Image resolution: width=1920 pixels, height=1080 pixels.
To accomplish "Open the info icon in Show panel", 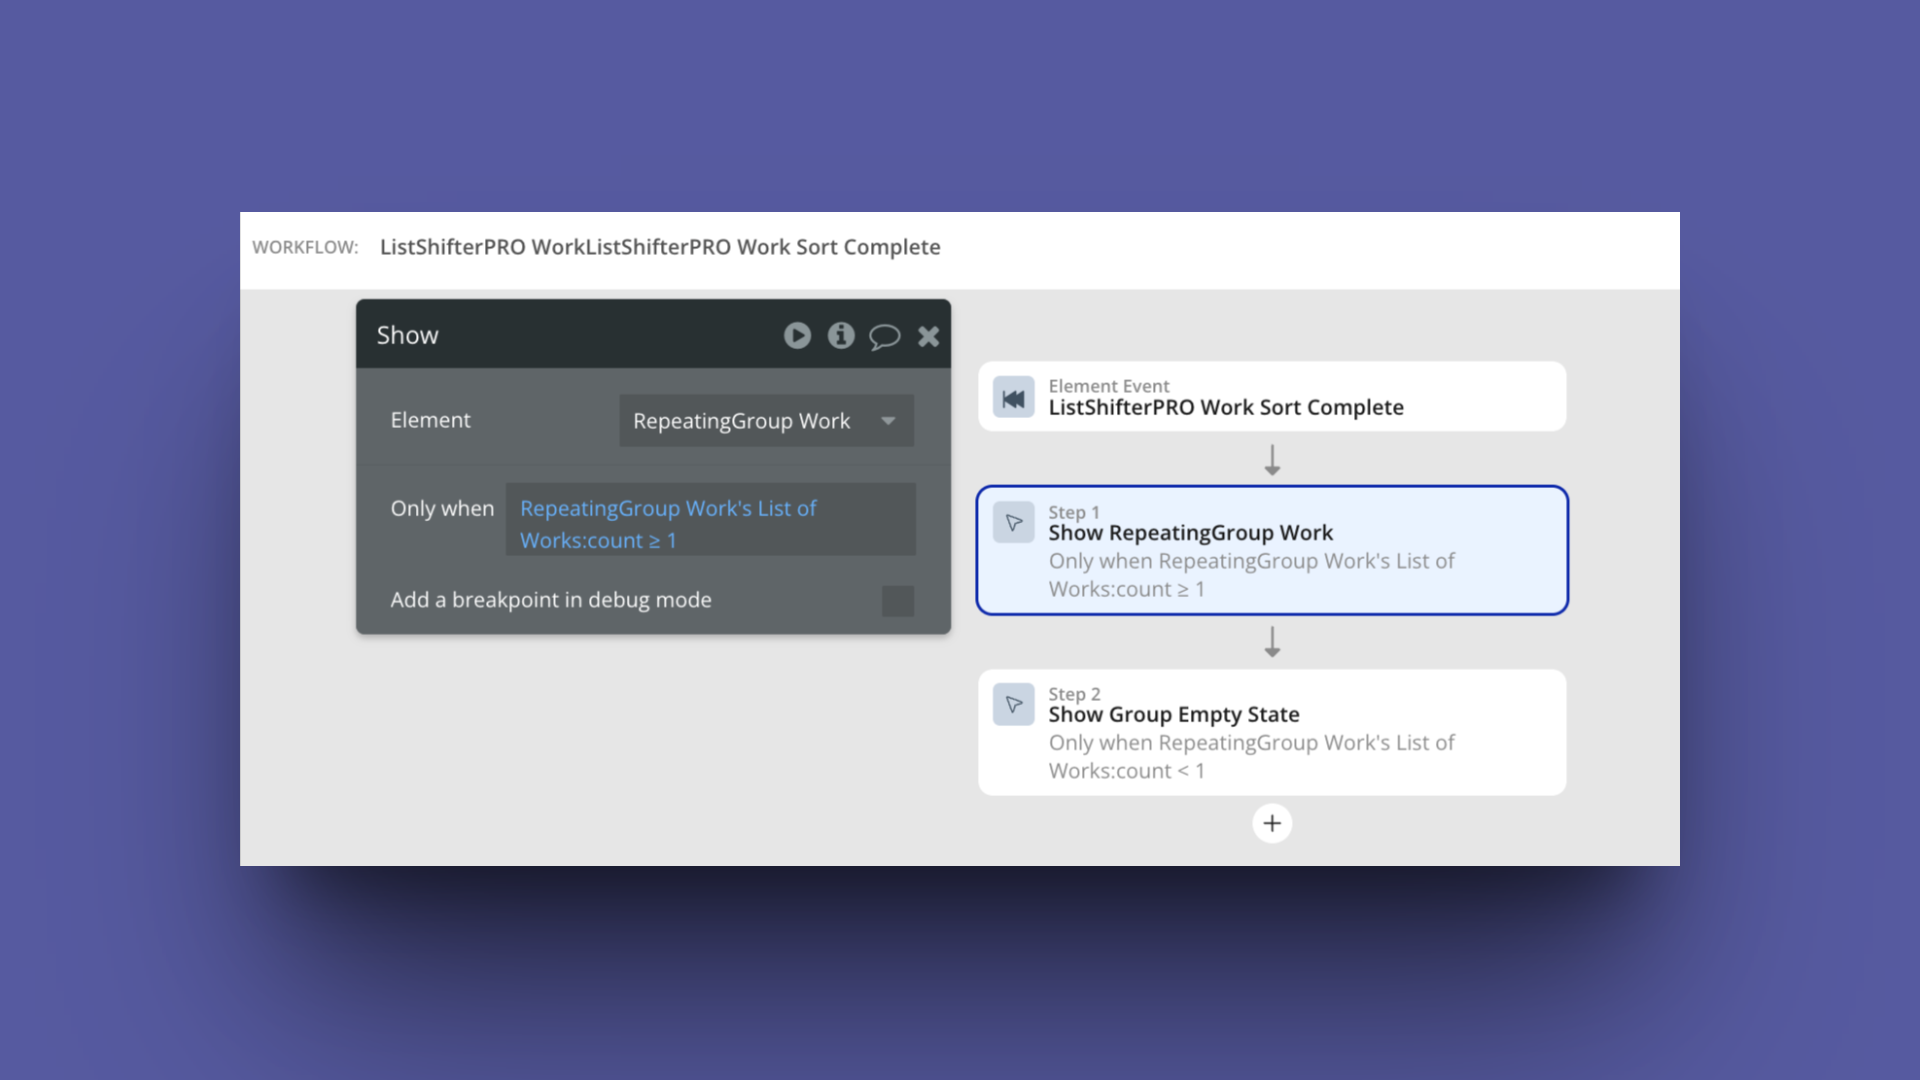I will [841, 335].
